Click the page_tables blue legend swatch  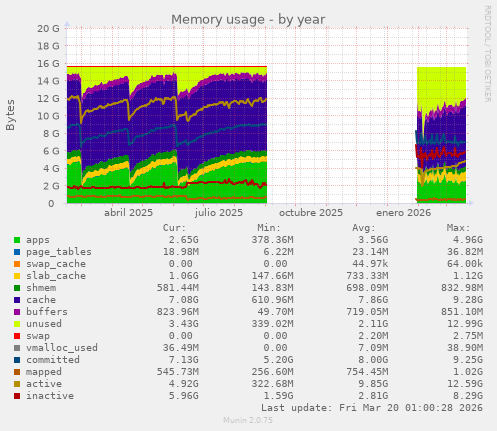point(17,252)
